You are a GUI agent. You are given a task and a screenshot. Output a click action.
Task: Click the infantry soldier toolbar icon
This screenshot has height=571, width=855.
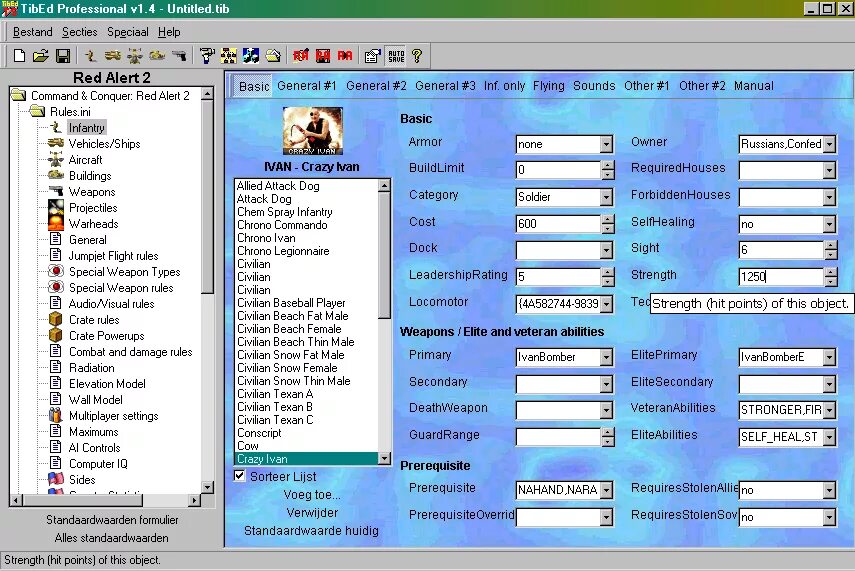click(x=91, y=55)
